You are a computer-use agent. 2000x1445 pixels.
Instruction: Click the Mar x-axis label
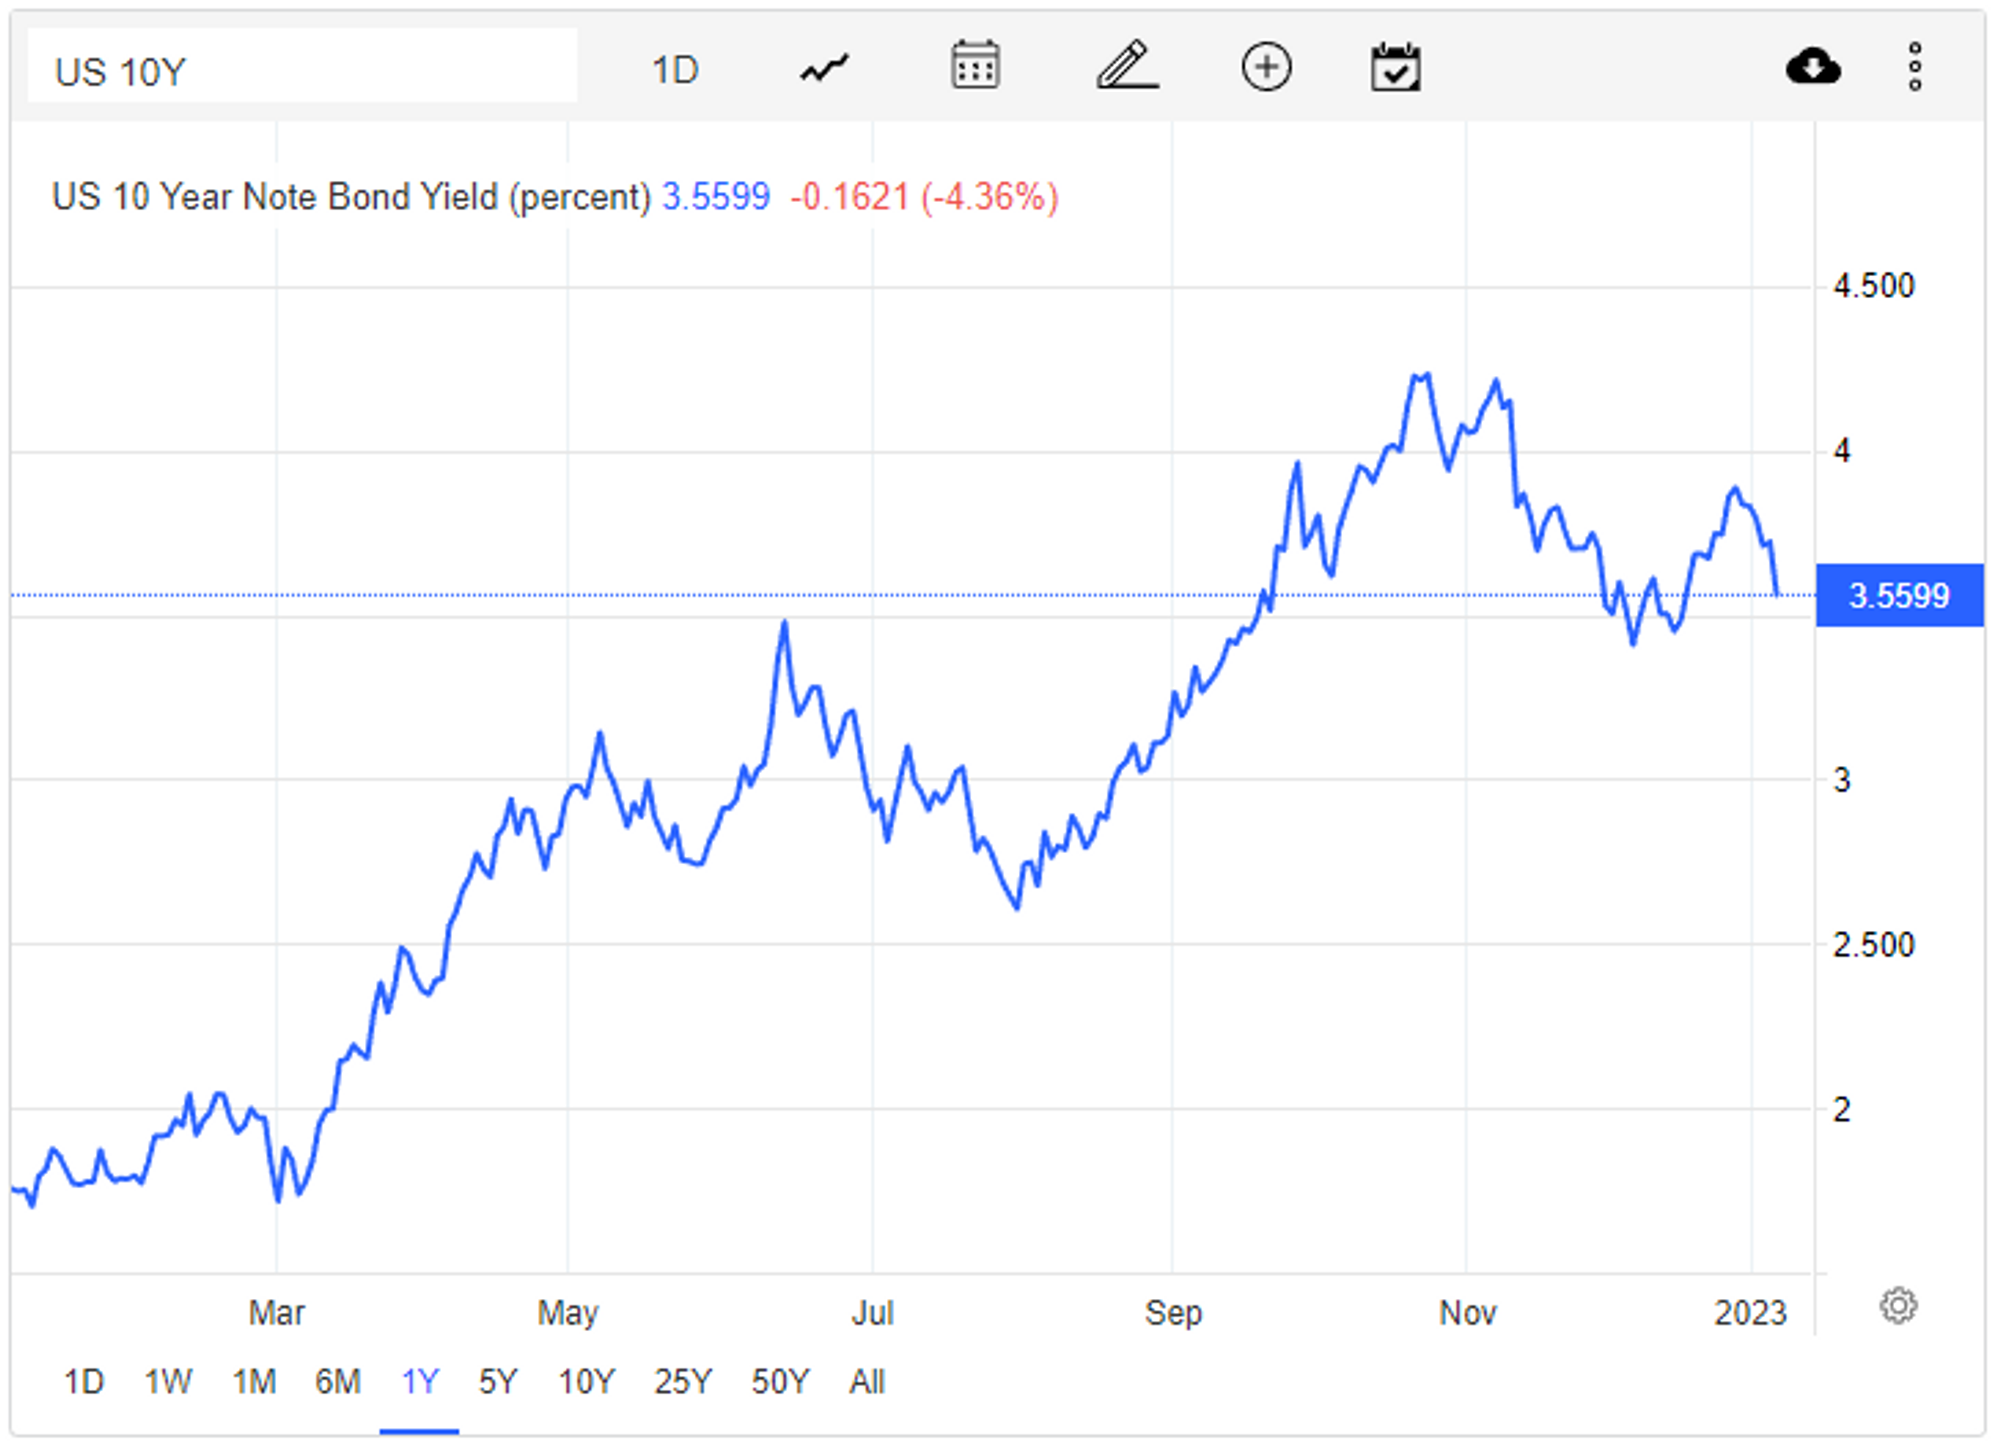[277, 1312]
